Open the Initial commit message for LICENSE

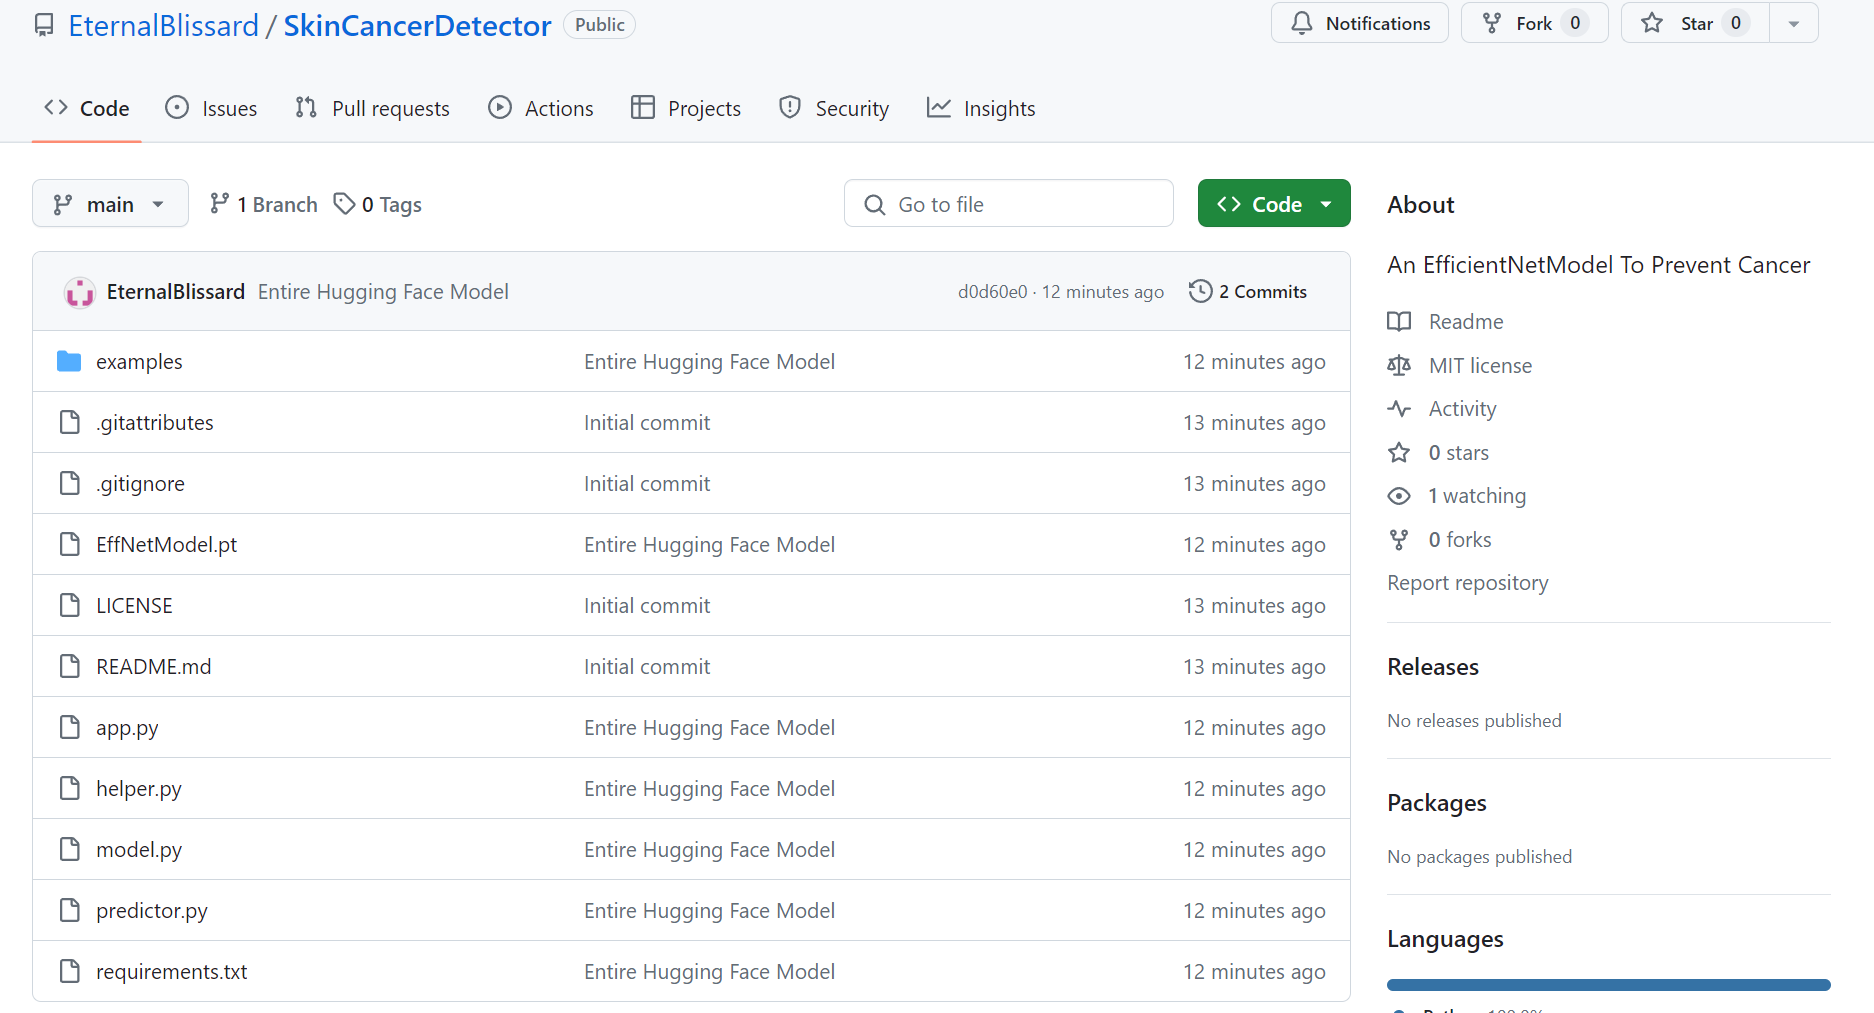click(647, 605)
